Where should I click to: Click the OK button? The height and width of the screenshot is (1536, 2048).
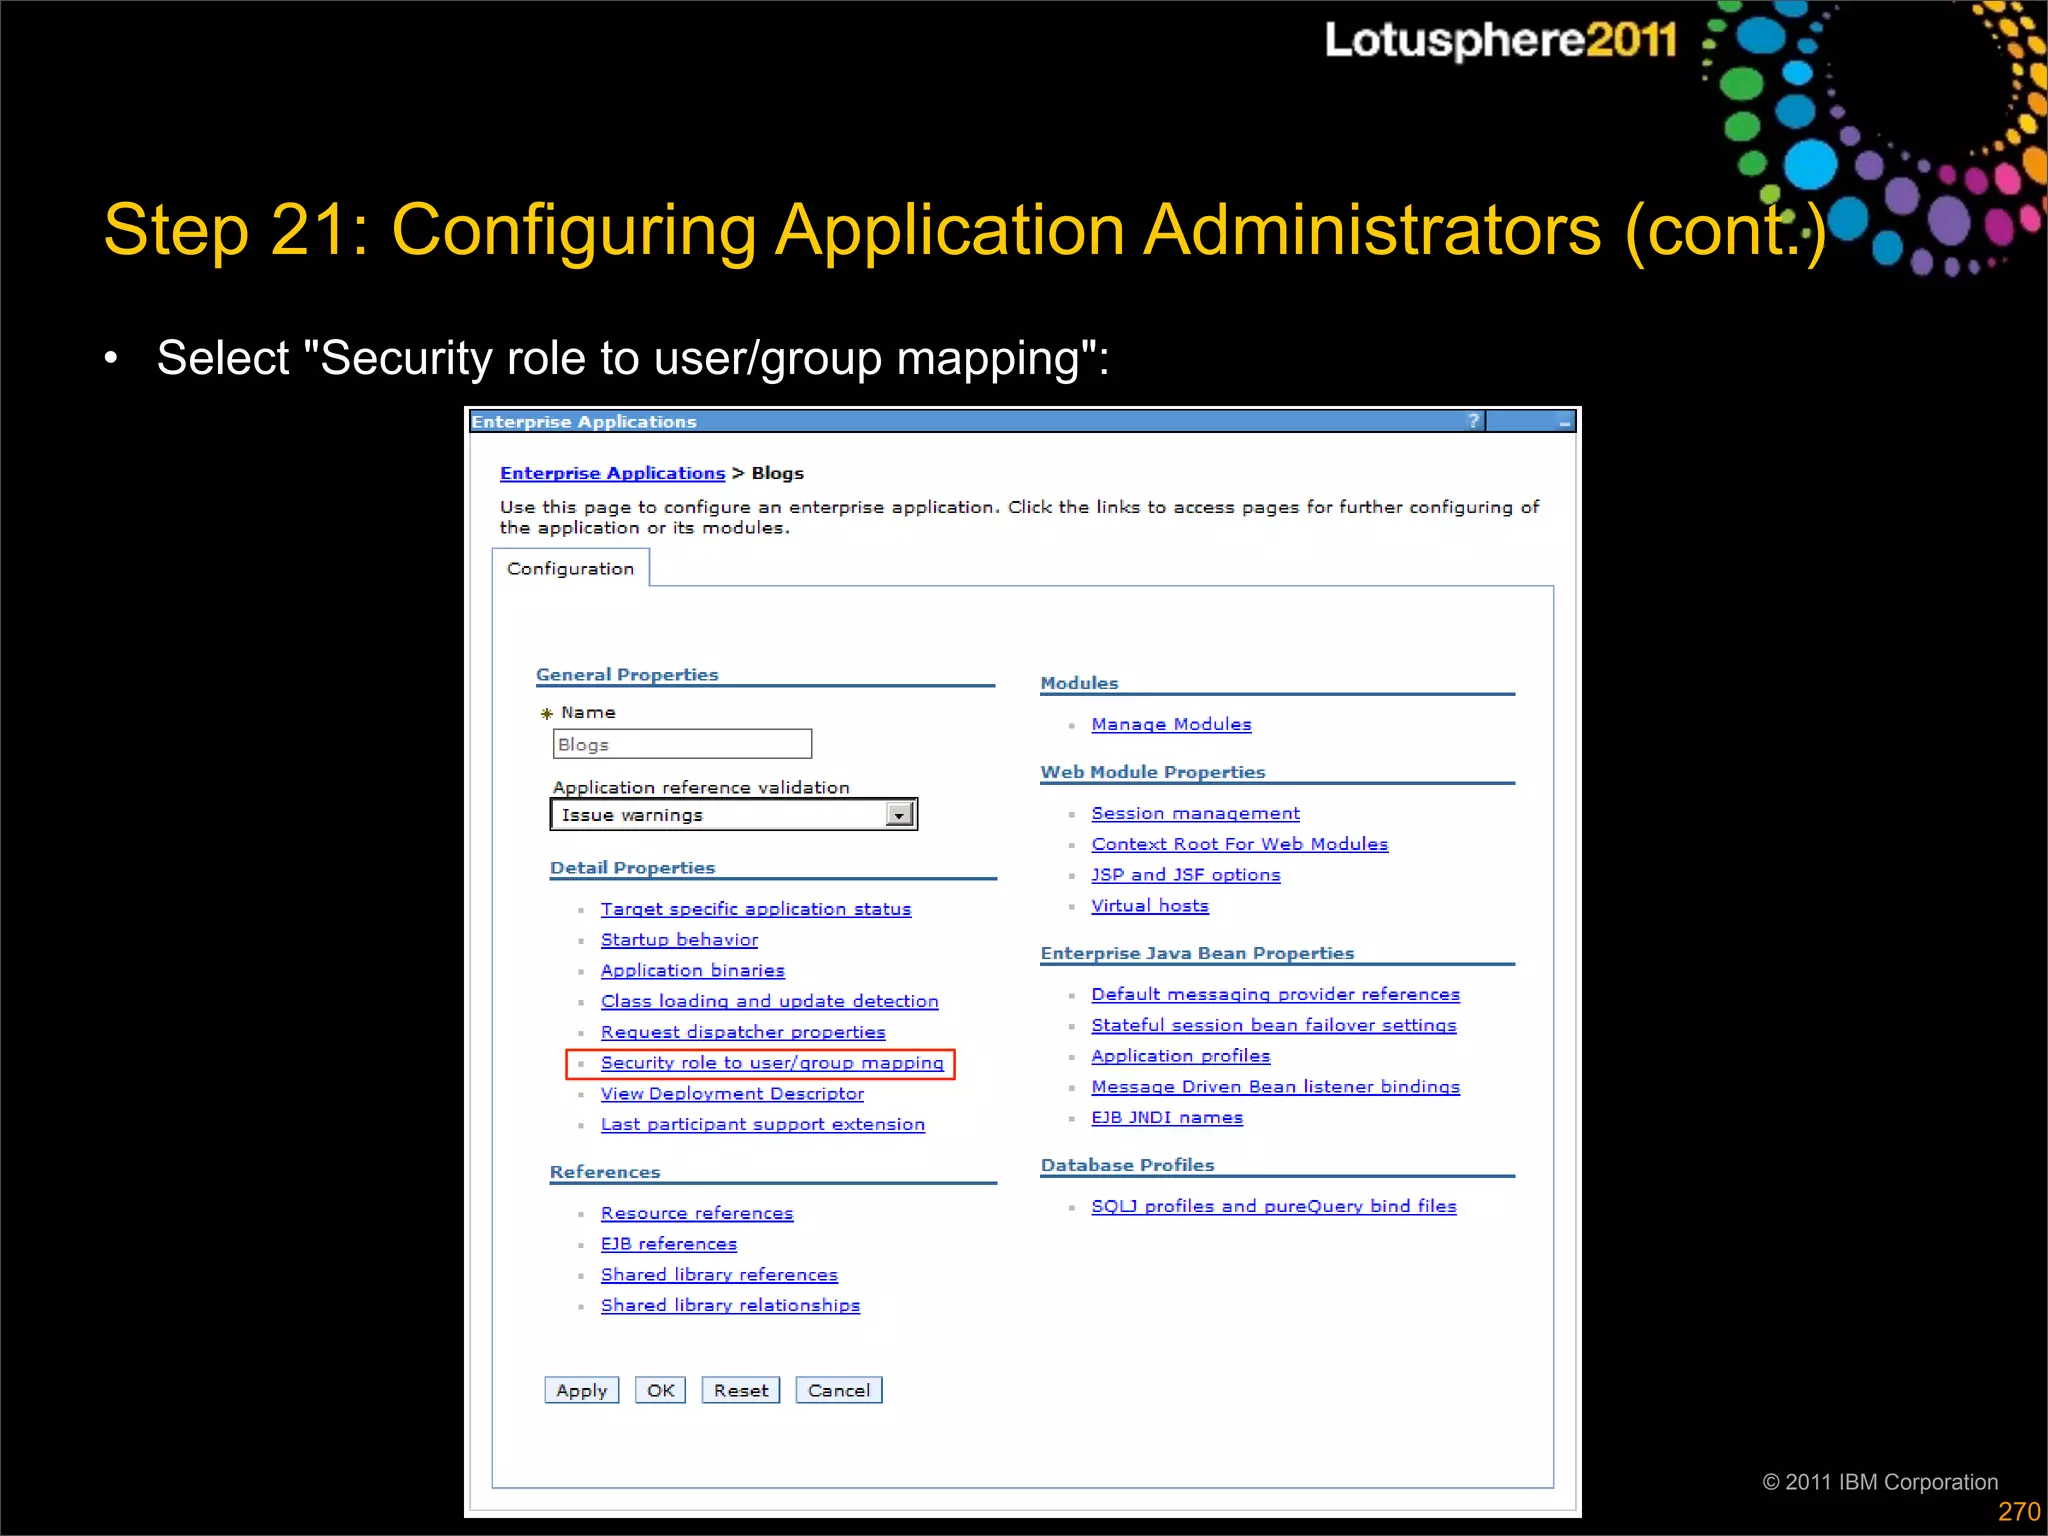point(660,1390)
